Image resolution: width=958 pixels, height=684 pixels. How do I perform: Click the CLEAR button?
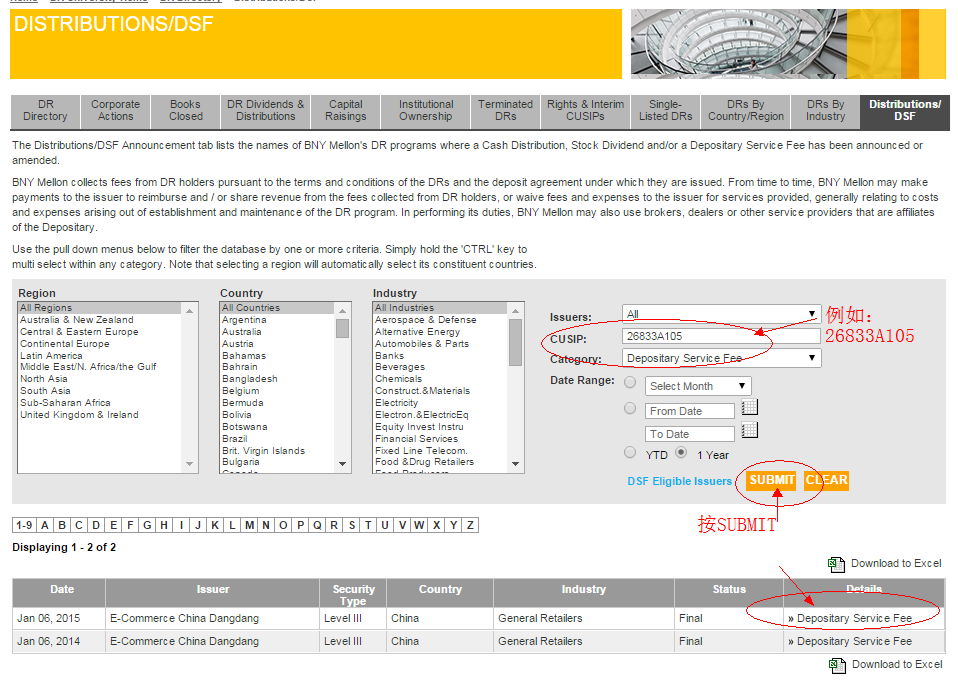826,481
